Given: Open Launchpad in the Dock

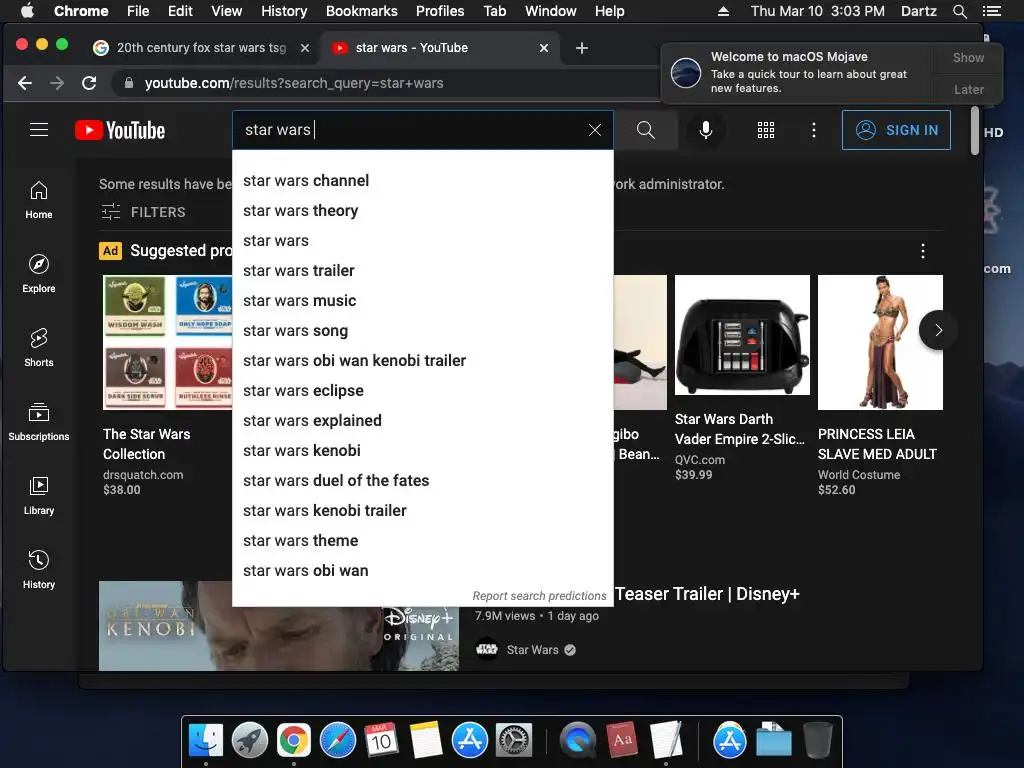Looking at the screenshot, I should (249, 741).
